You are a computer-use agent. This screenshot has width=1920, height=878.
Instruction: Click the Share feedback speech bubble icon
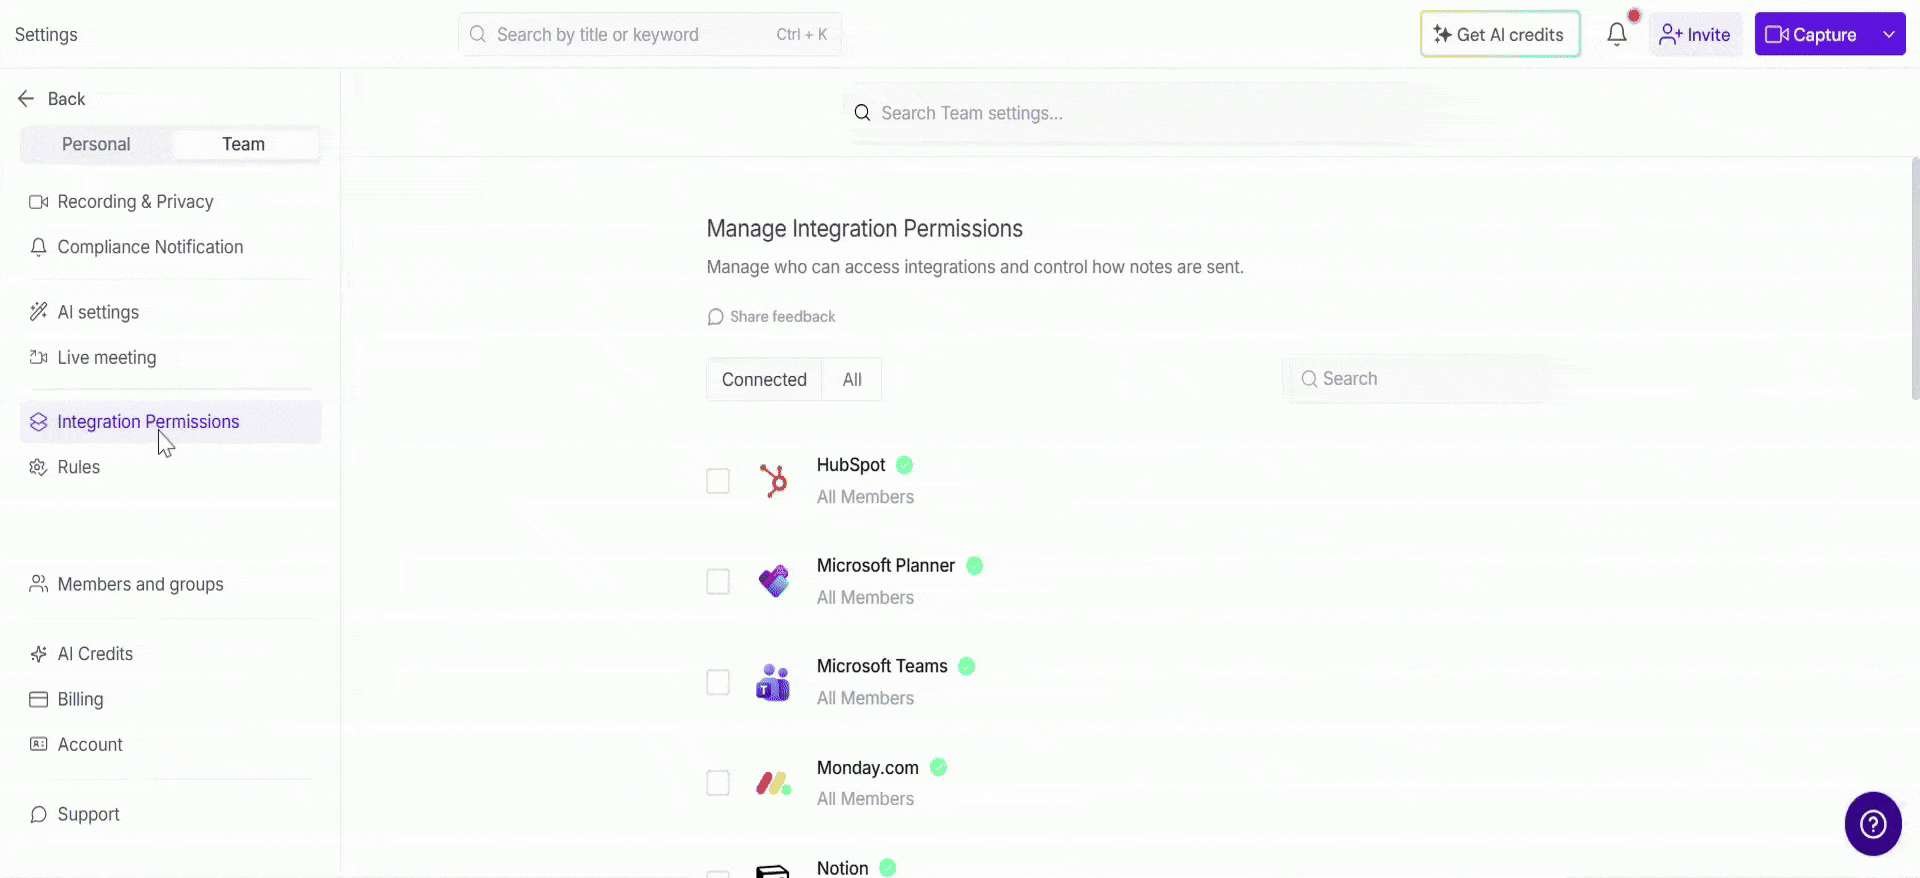715,317
